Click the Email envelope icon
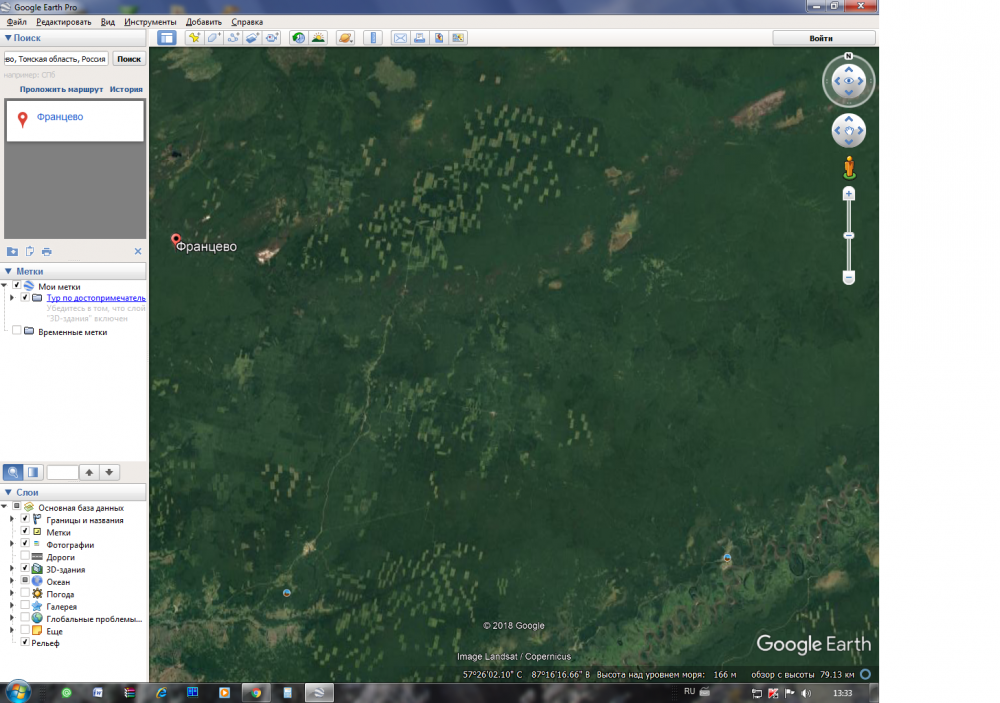The height and width of the screenshot is (703, 1000). click(400, 38)
